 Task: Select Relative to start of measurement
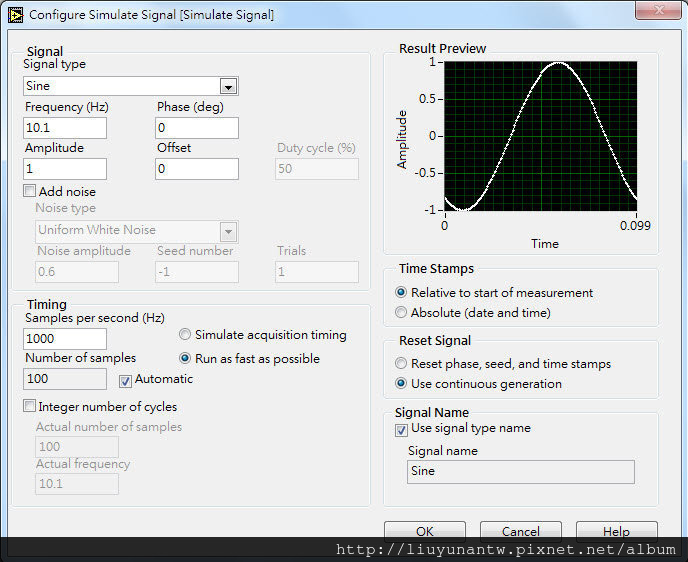point(401,292)
